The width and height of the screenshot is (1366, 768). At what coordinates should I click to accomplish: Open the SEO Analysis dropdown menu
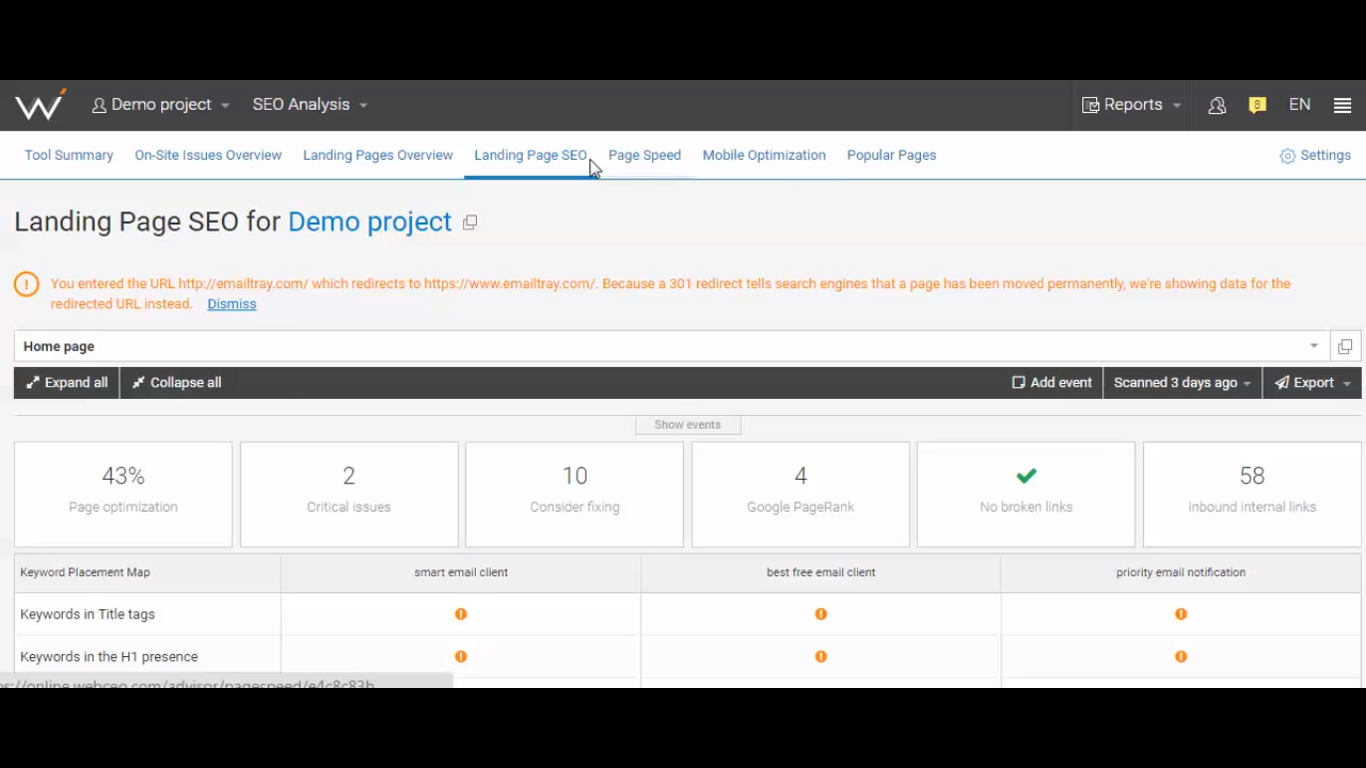310,105
